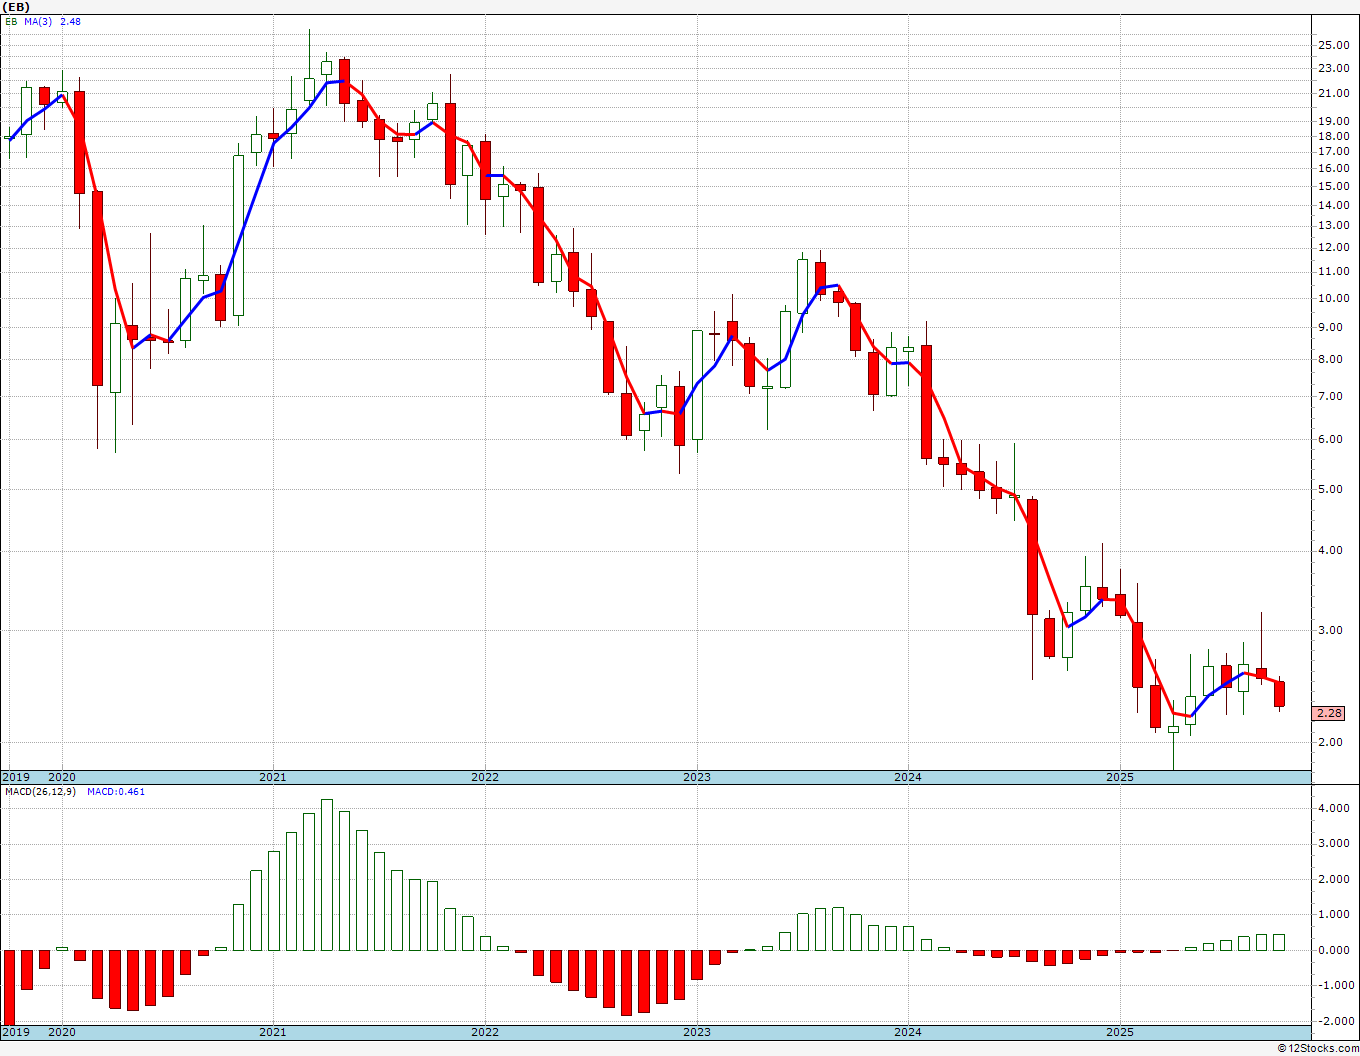Select the EB legend label beside MA(3)

click(11, 21)
